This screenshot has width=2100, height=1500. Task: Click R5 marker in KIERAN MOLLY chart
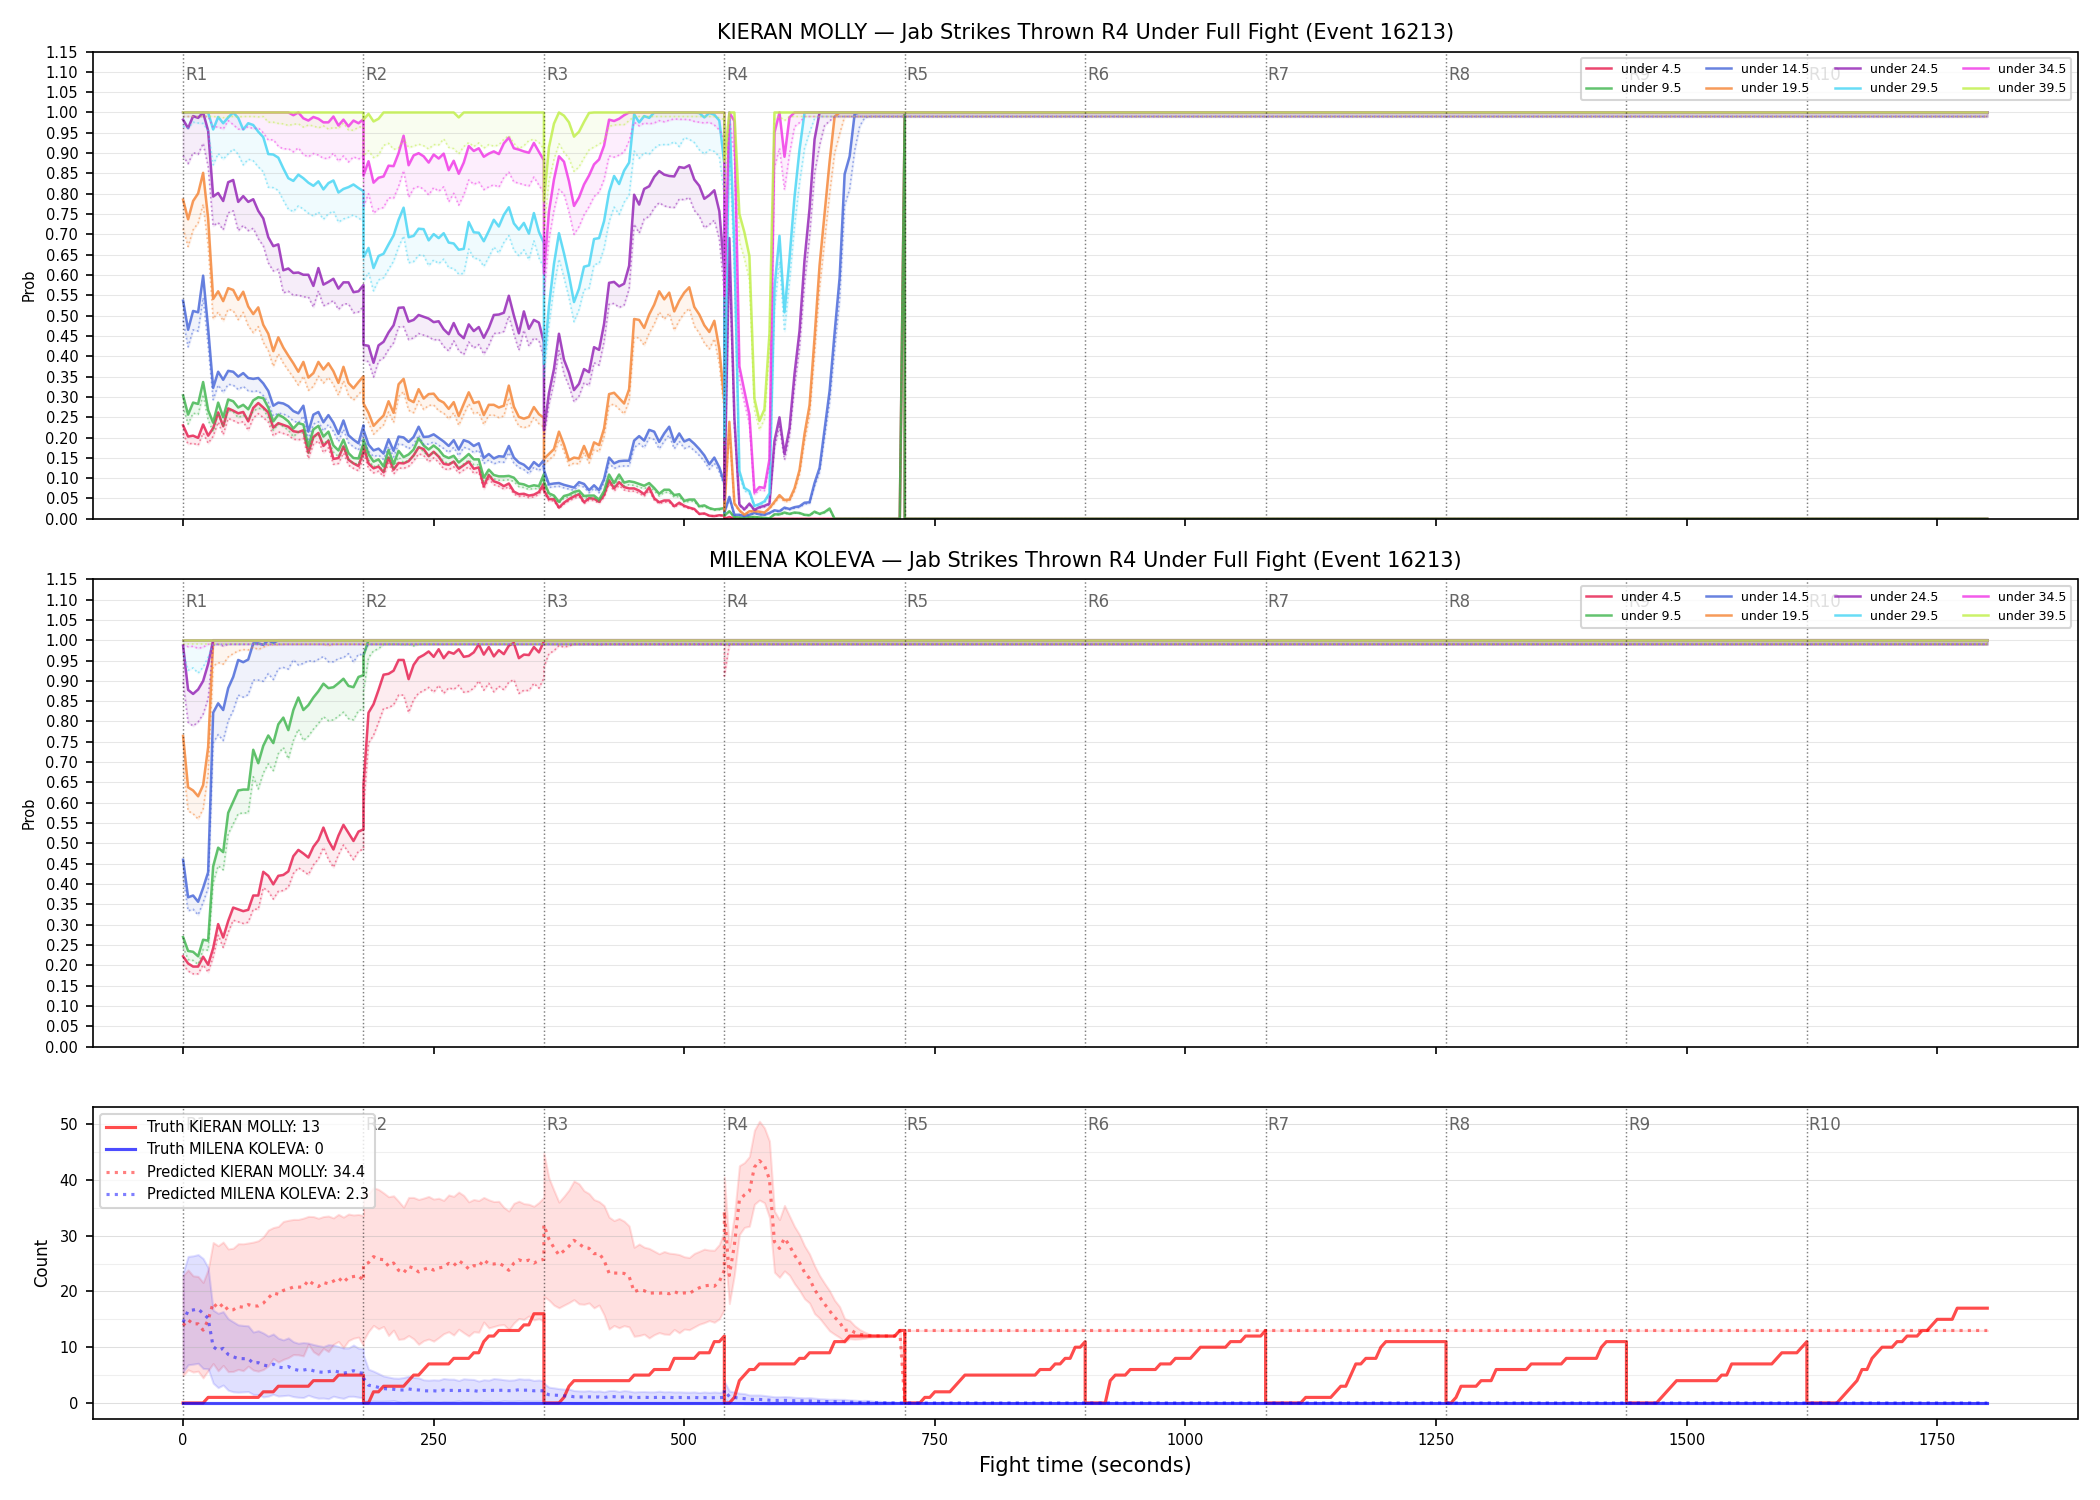(917, 74)
